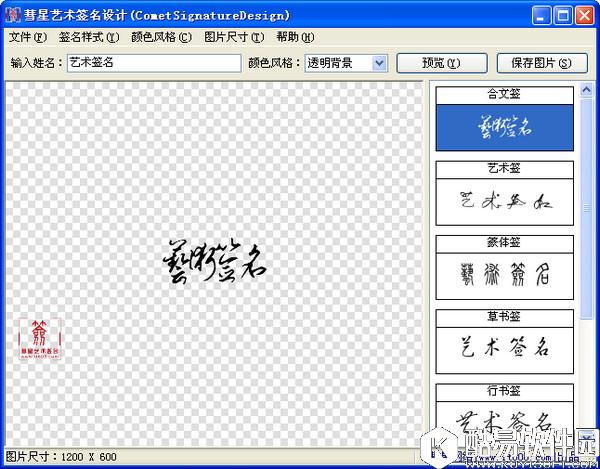Click the black signature preview on the canvas
The width and height of the screenshot is (600, 469).
tap(214, 262)
